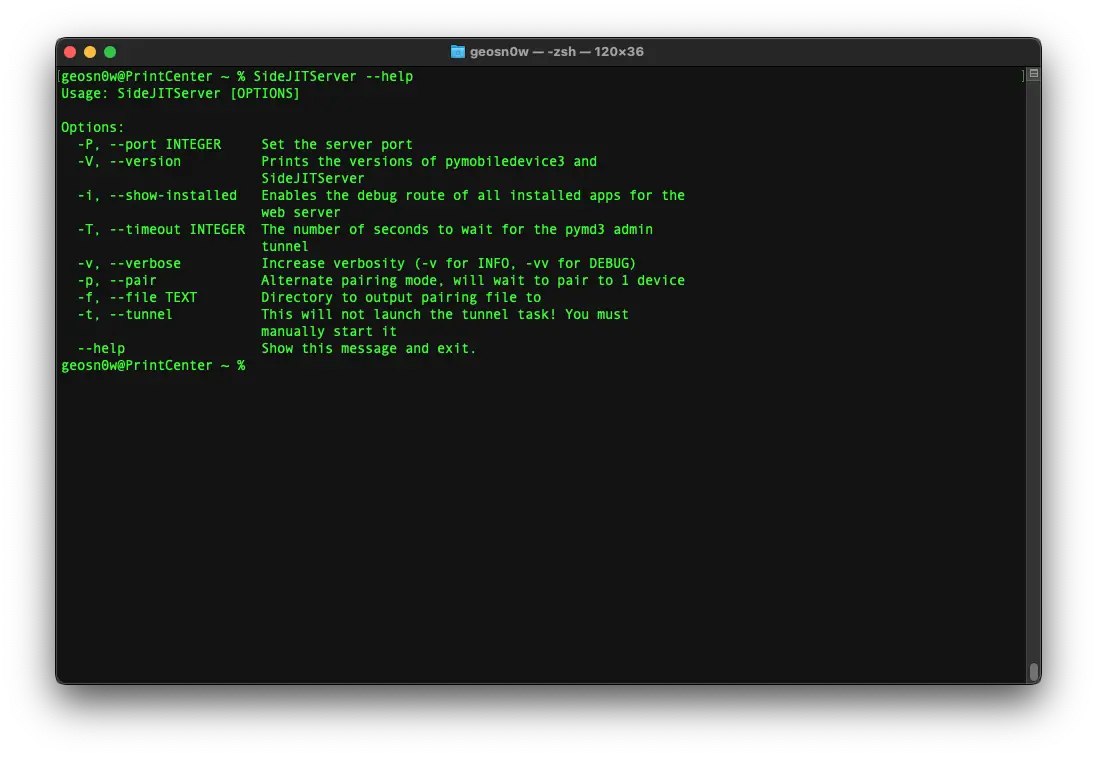
Task: Click 'Increase verbosity (-v for INFO' description
Action: (385, 263)
